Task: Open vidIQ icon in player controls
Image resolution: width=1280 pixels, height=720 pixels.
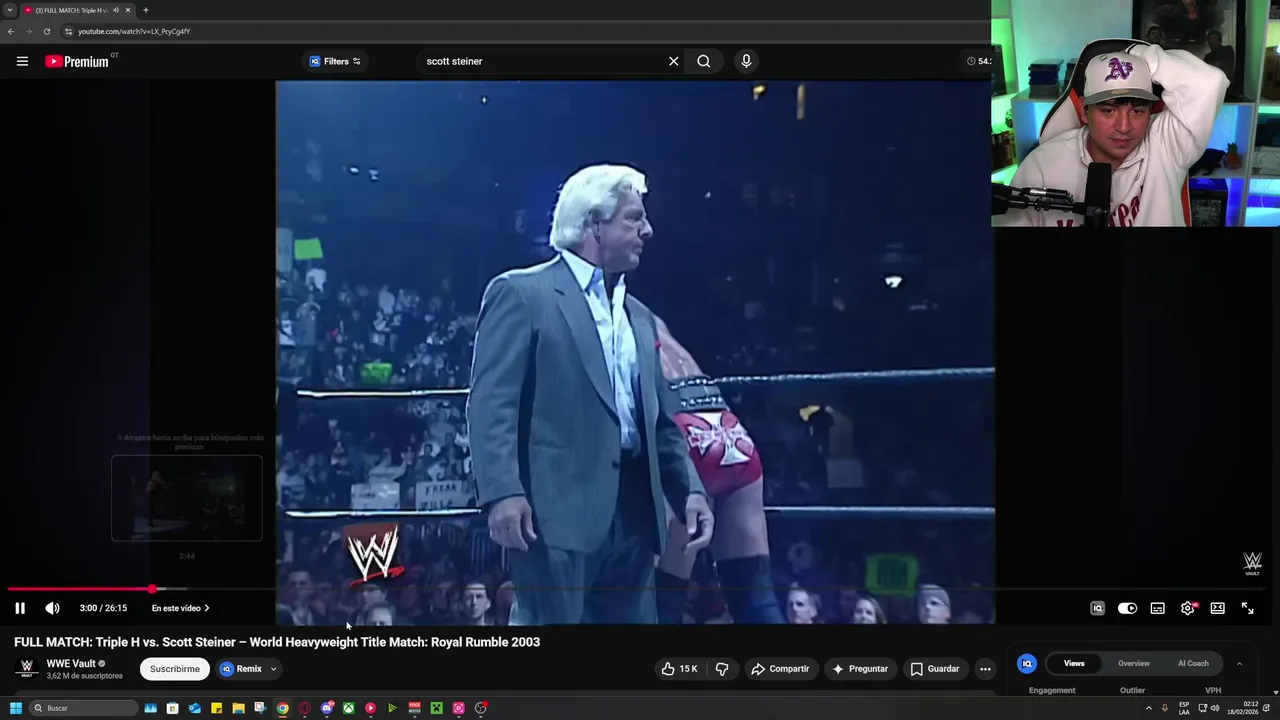Action: coord(1097,608)
